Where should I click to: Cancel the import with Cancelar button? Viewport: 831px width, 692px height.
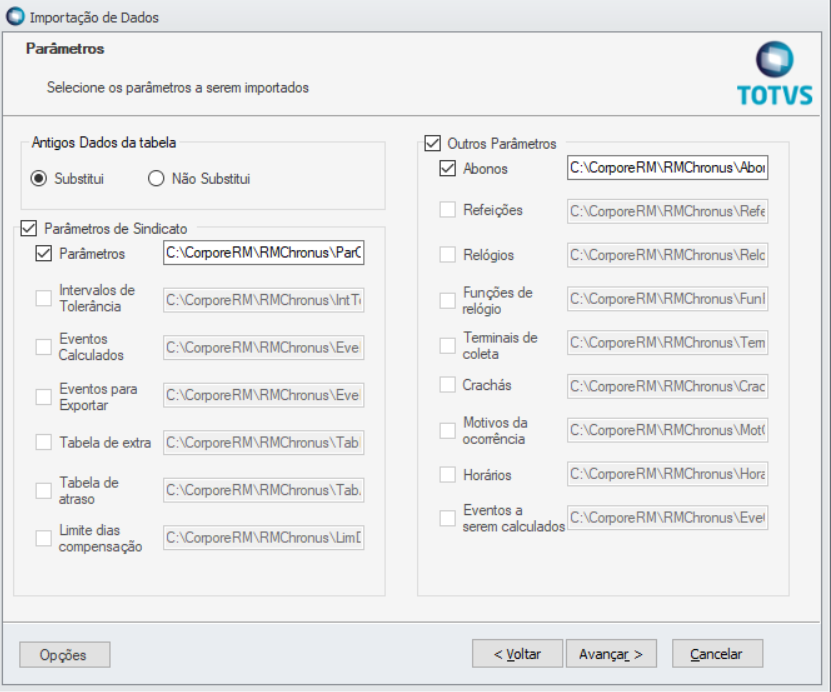point(718,654)
